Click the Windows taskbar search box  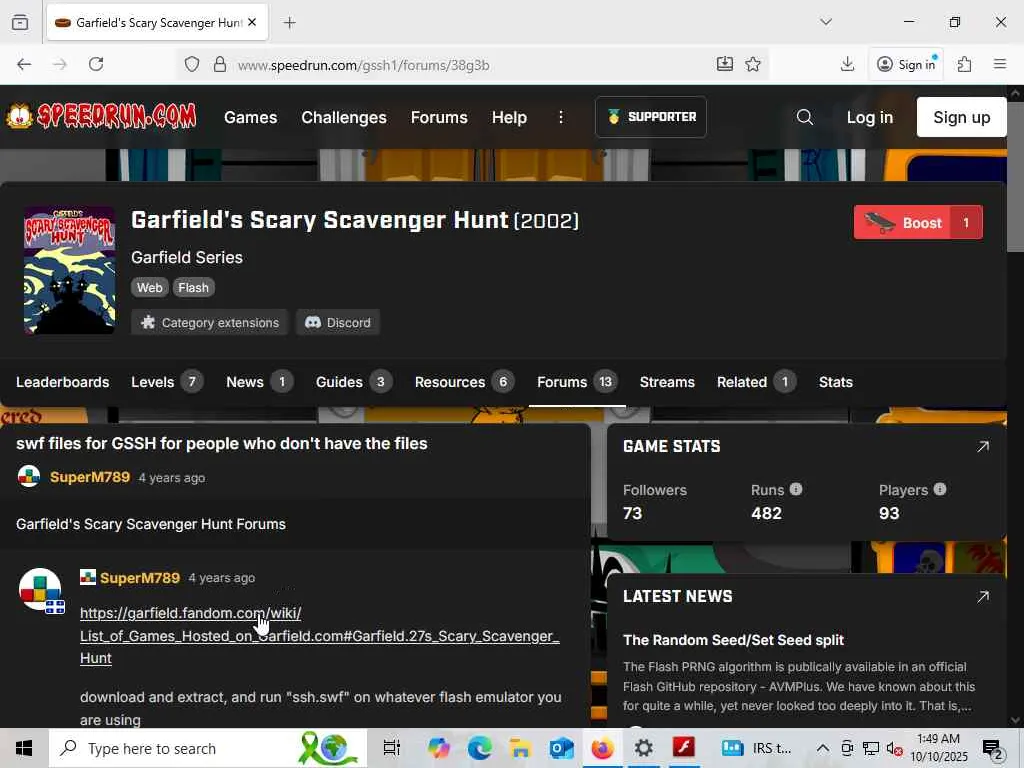click(208, 748)
